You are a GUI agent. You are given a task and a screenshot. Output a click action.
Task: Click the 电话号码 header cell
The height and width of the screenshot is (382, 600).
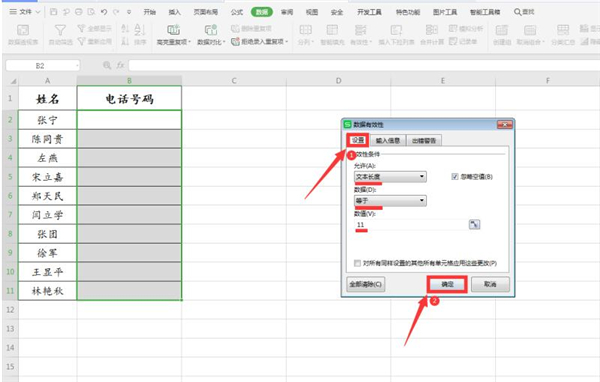point(129,99)
